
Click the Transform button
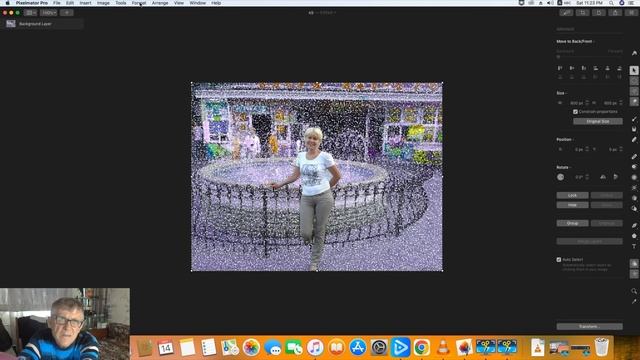pyautogui.click(x=589, y=327)
